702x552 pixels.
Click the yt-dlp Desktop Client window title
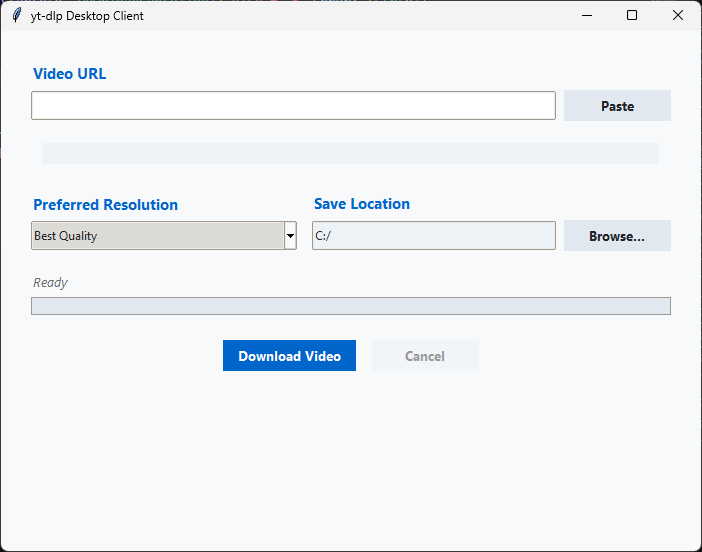(87, 16)
